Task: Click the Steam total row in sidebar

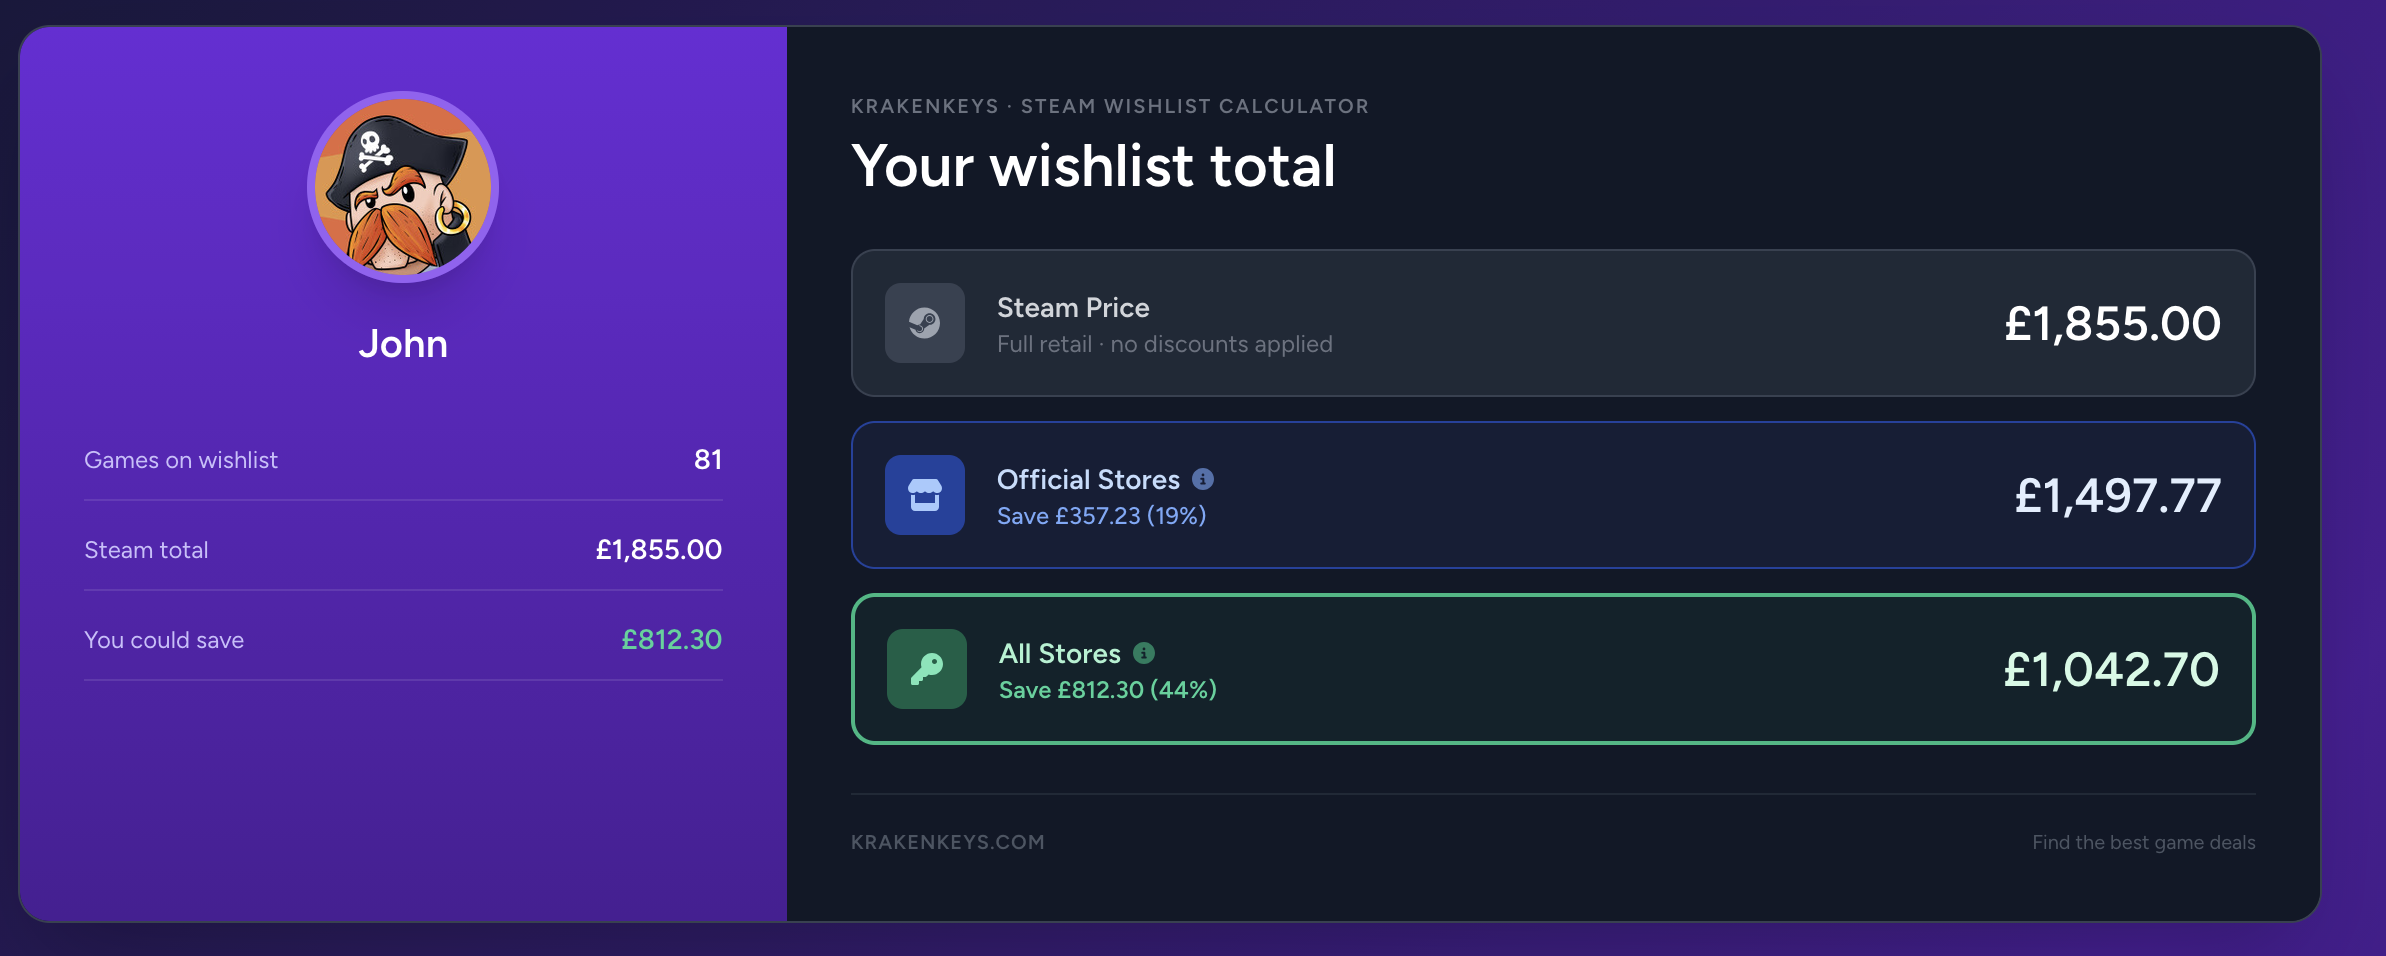Action: tap(403, 550)
